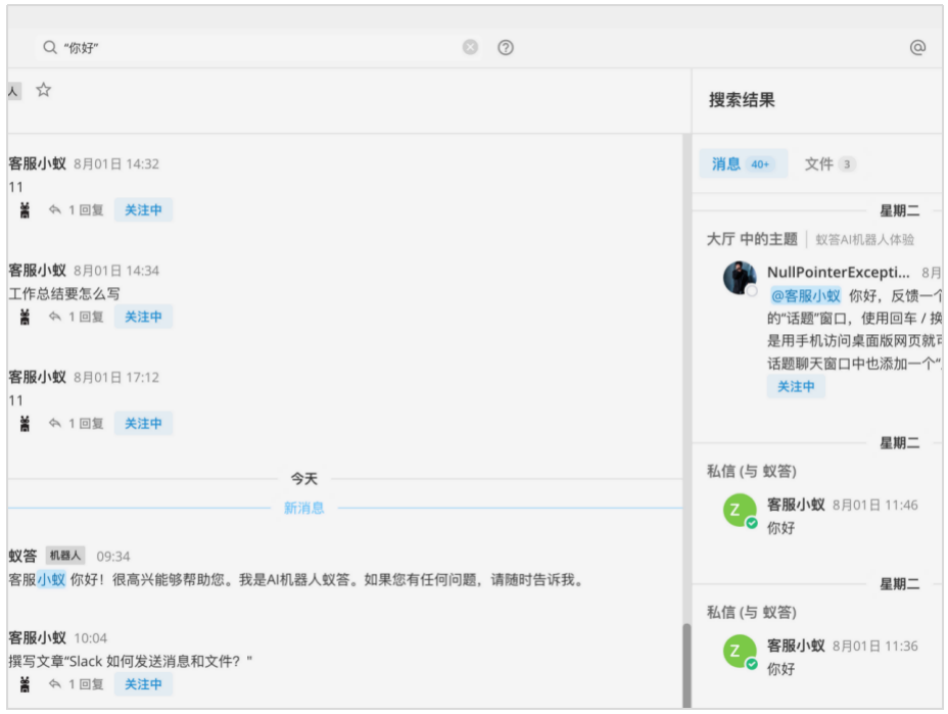Viewport: 948px width, 714px height.
Task: Click reply arrow on the 14:32 message
Action: click(x=55, y=210)
